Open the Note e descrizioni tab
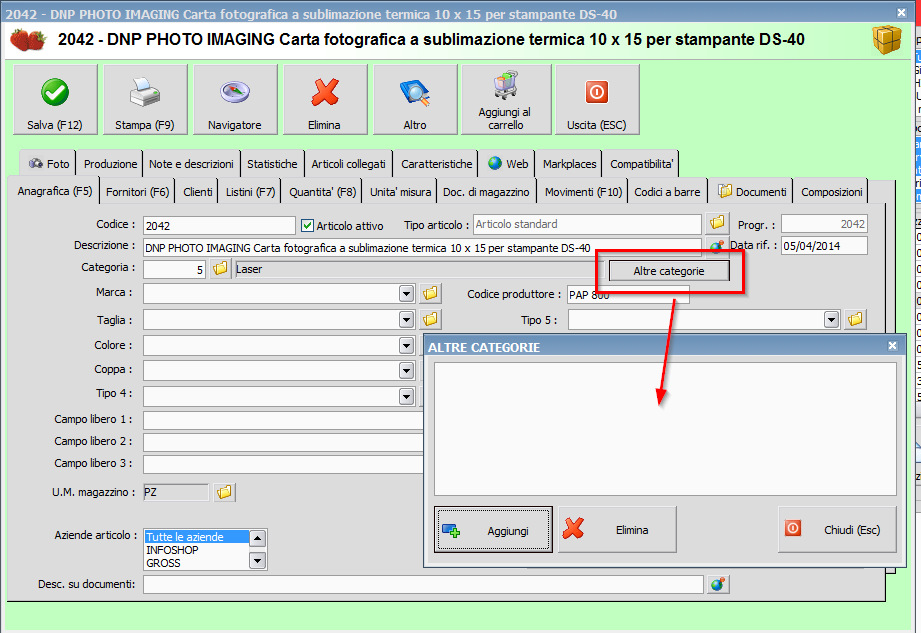 point(191,164)
